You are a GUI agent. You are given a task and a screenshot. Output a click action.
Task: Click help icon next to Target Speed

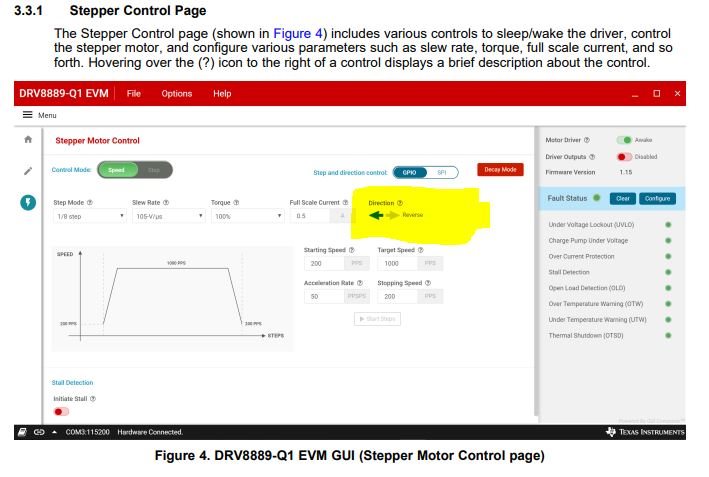[x=421, y=250]
